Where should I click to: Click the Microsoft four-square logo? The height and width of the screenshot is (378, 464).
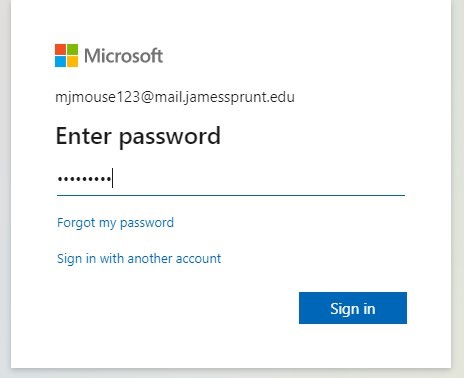[x=66, y=55]
